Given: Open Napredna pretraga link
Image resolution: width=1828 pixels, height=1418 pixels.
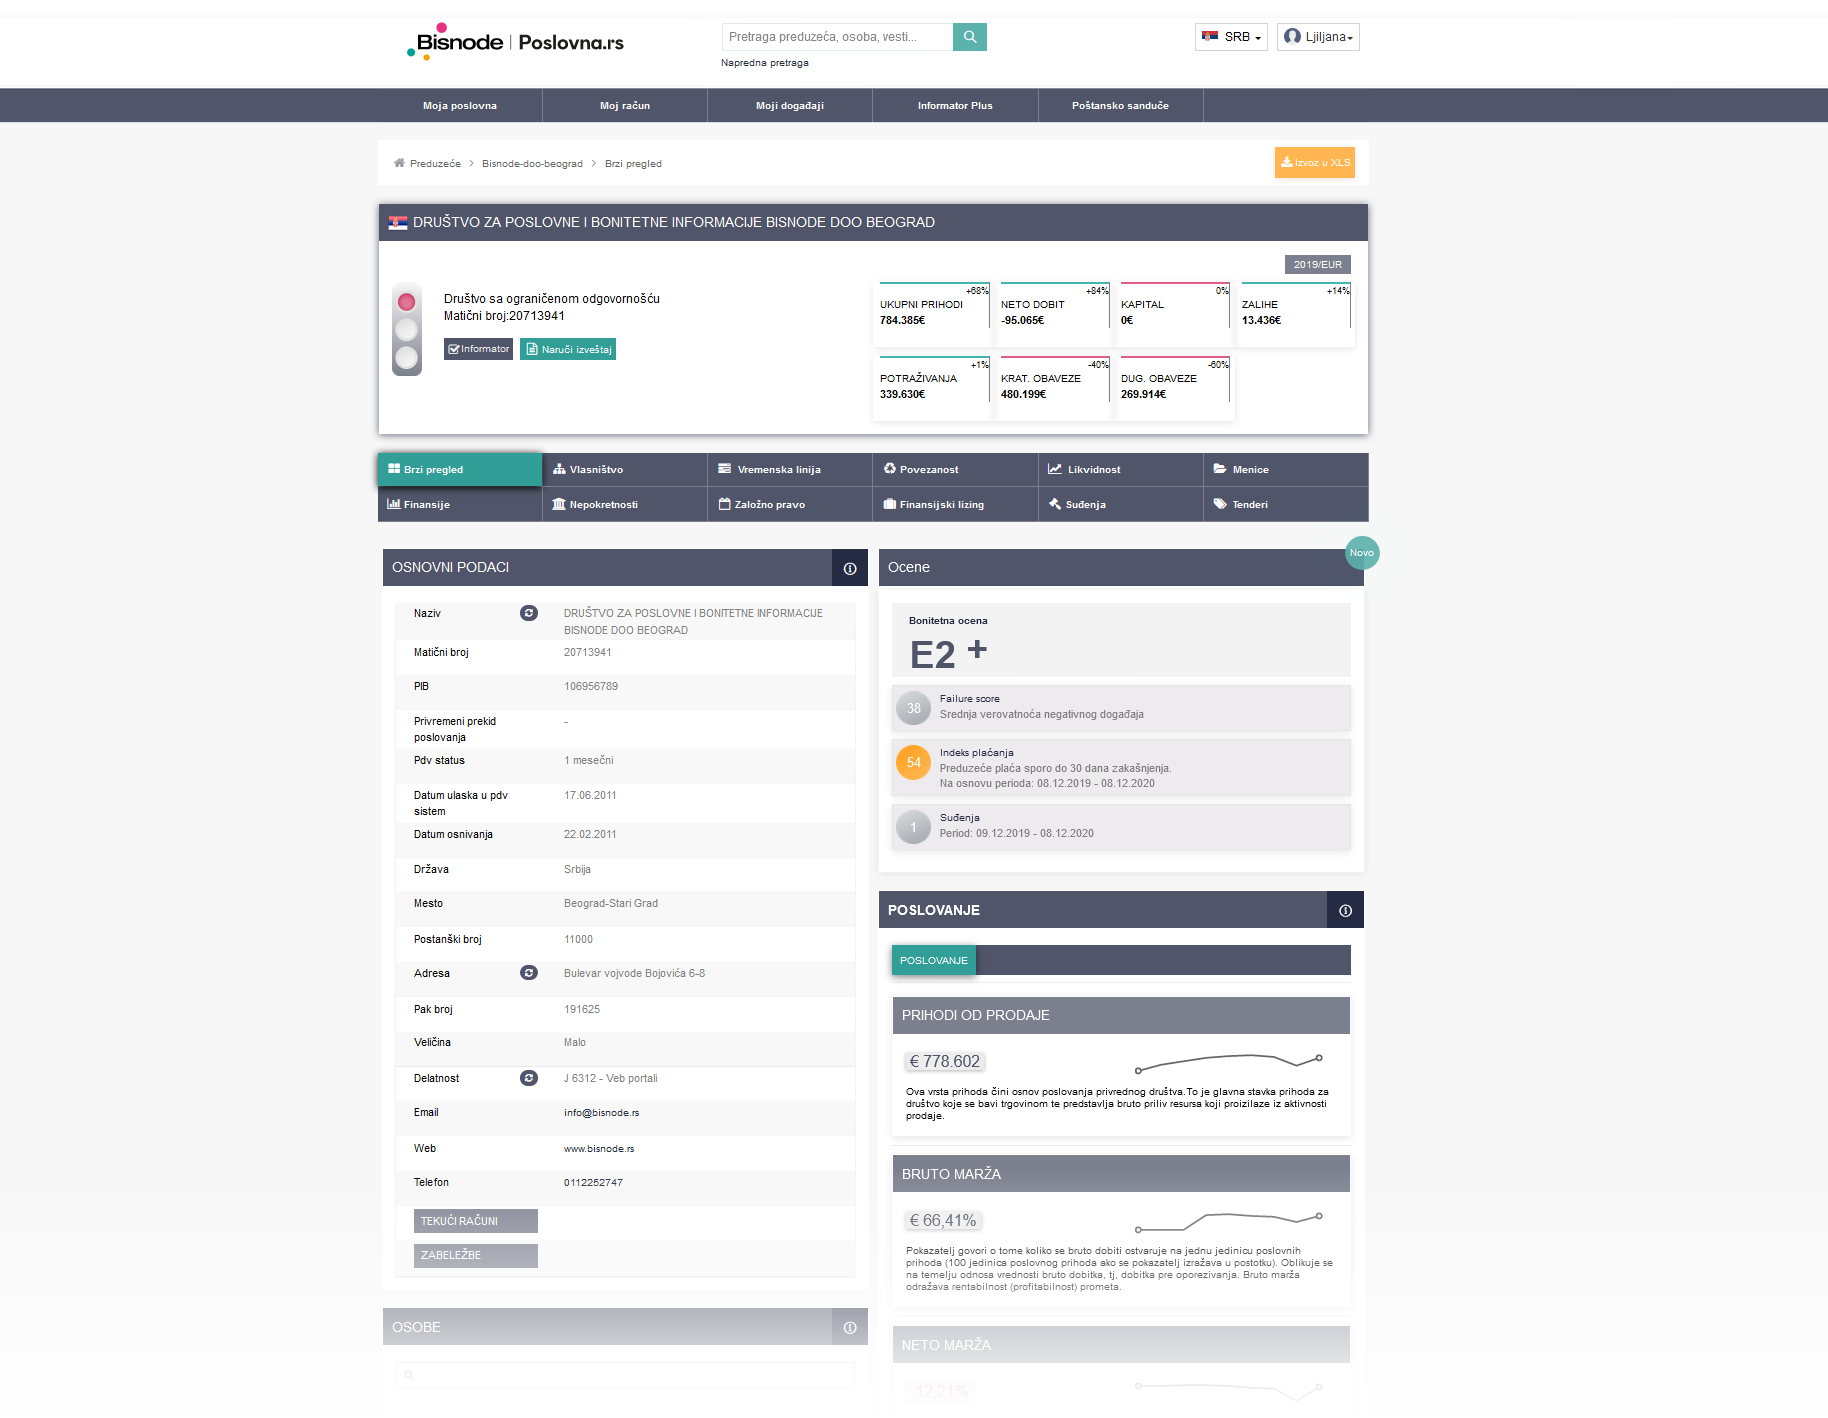Looking at the screenshot, I should click(x=765, y=63).
